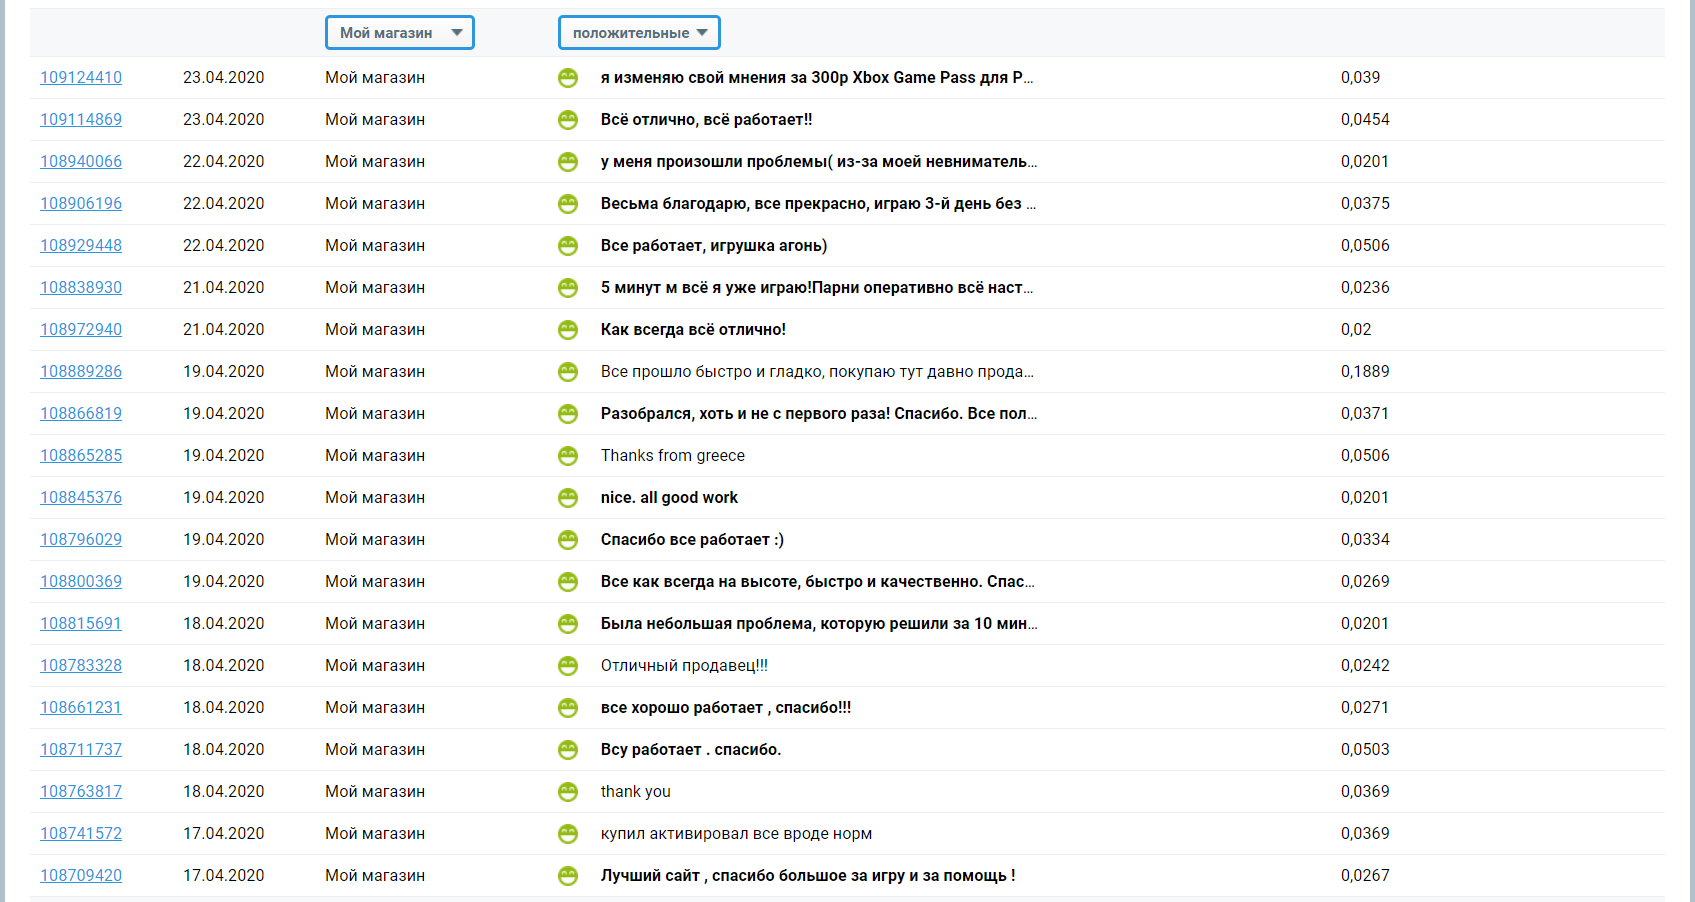Screen dimensions: 1695x902
Task: Open review text "купил активировал все вроде норм"
Action: (736, 834)
